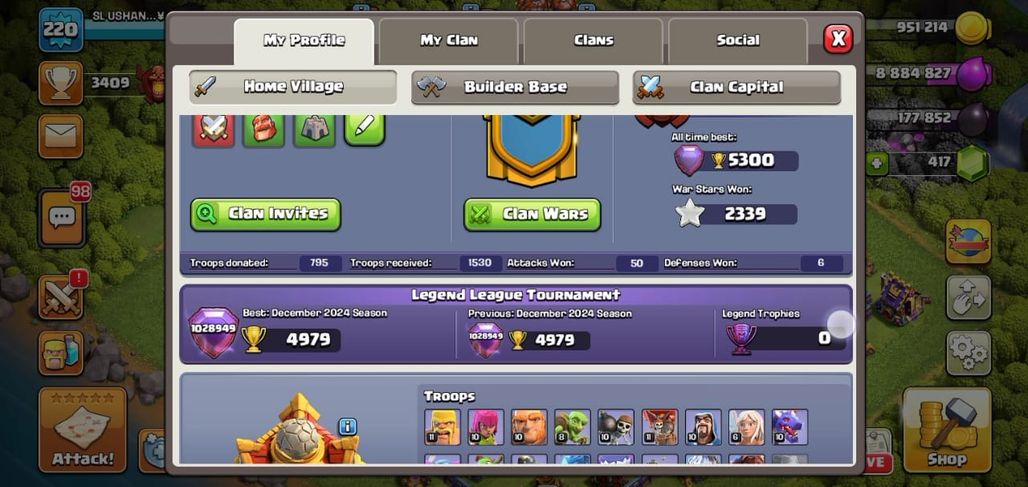This screenshot has height=487, width=1028.
Task: Open the mail inbox icon
Action: (x=60, y=136)
